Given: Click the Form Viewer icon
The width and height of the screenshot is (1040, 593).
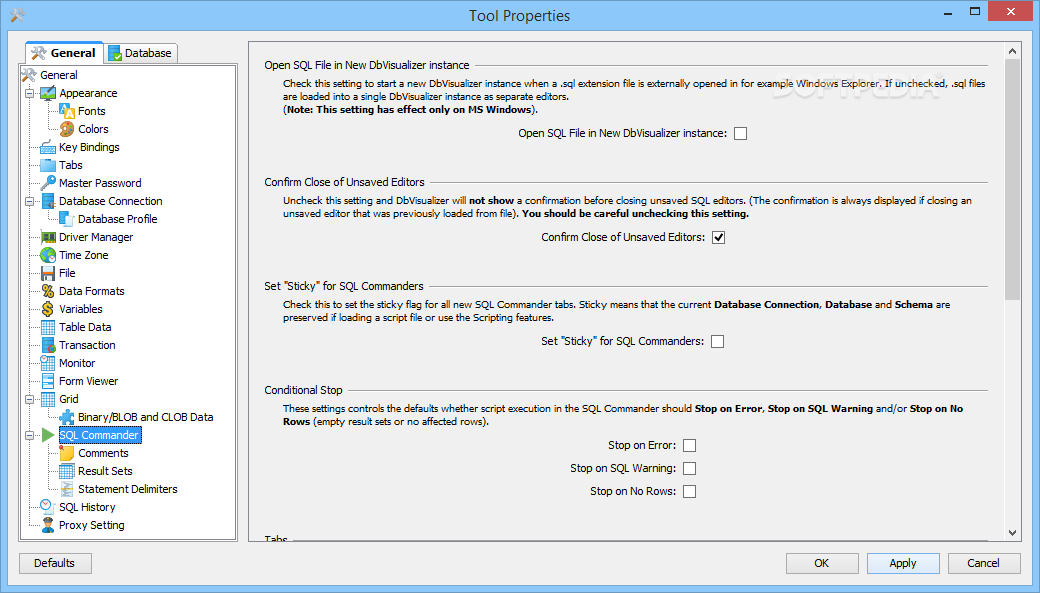Looking at the screenshot, I should click(48, 381).
